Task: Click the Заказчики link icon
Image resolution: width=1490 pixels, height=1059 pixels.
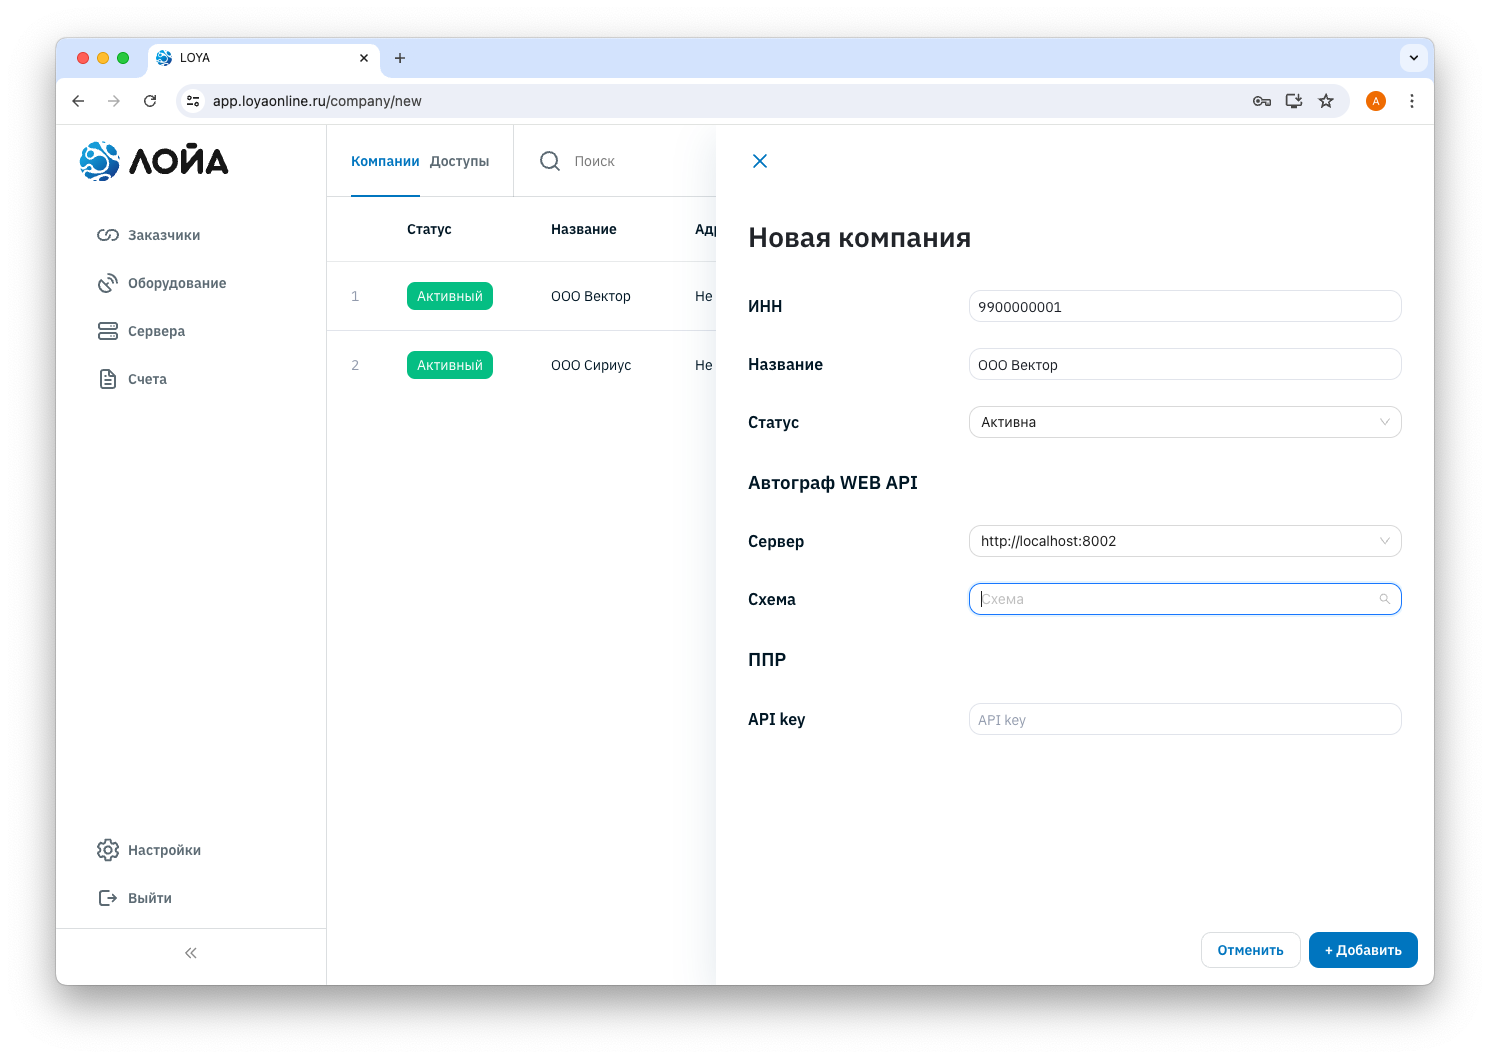Action: 108,235
